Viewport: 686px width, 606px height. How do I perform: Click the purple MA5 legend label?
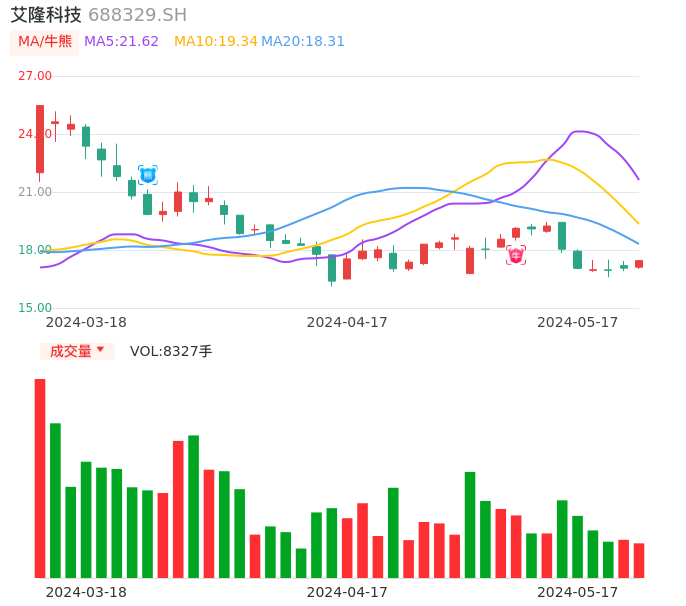(x=122, y=42)
